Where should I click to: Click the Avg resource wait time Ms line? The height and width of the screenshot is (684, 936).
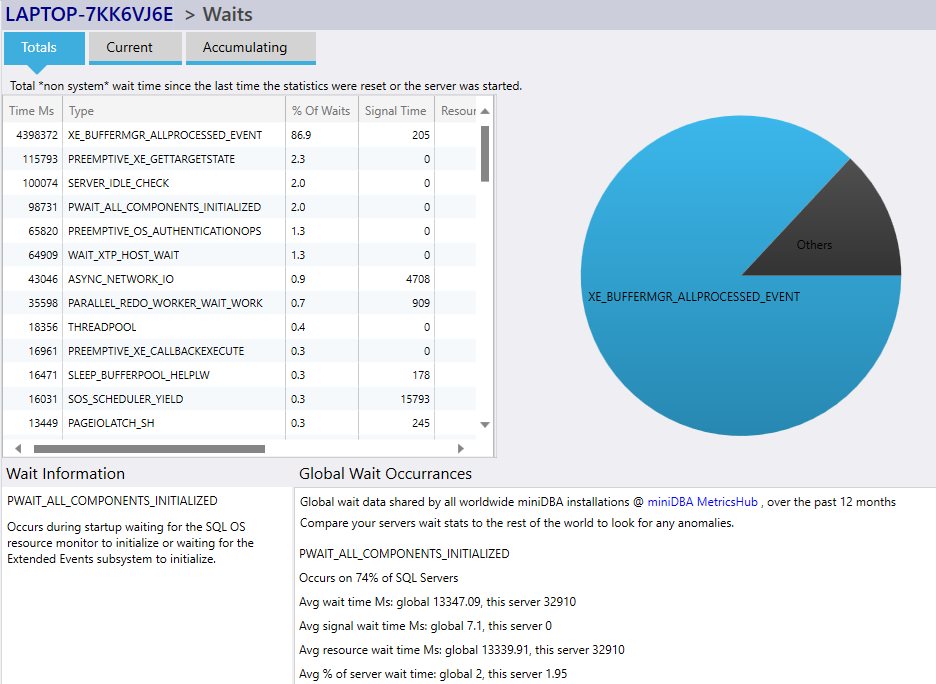461,649
